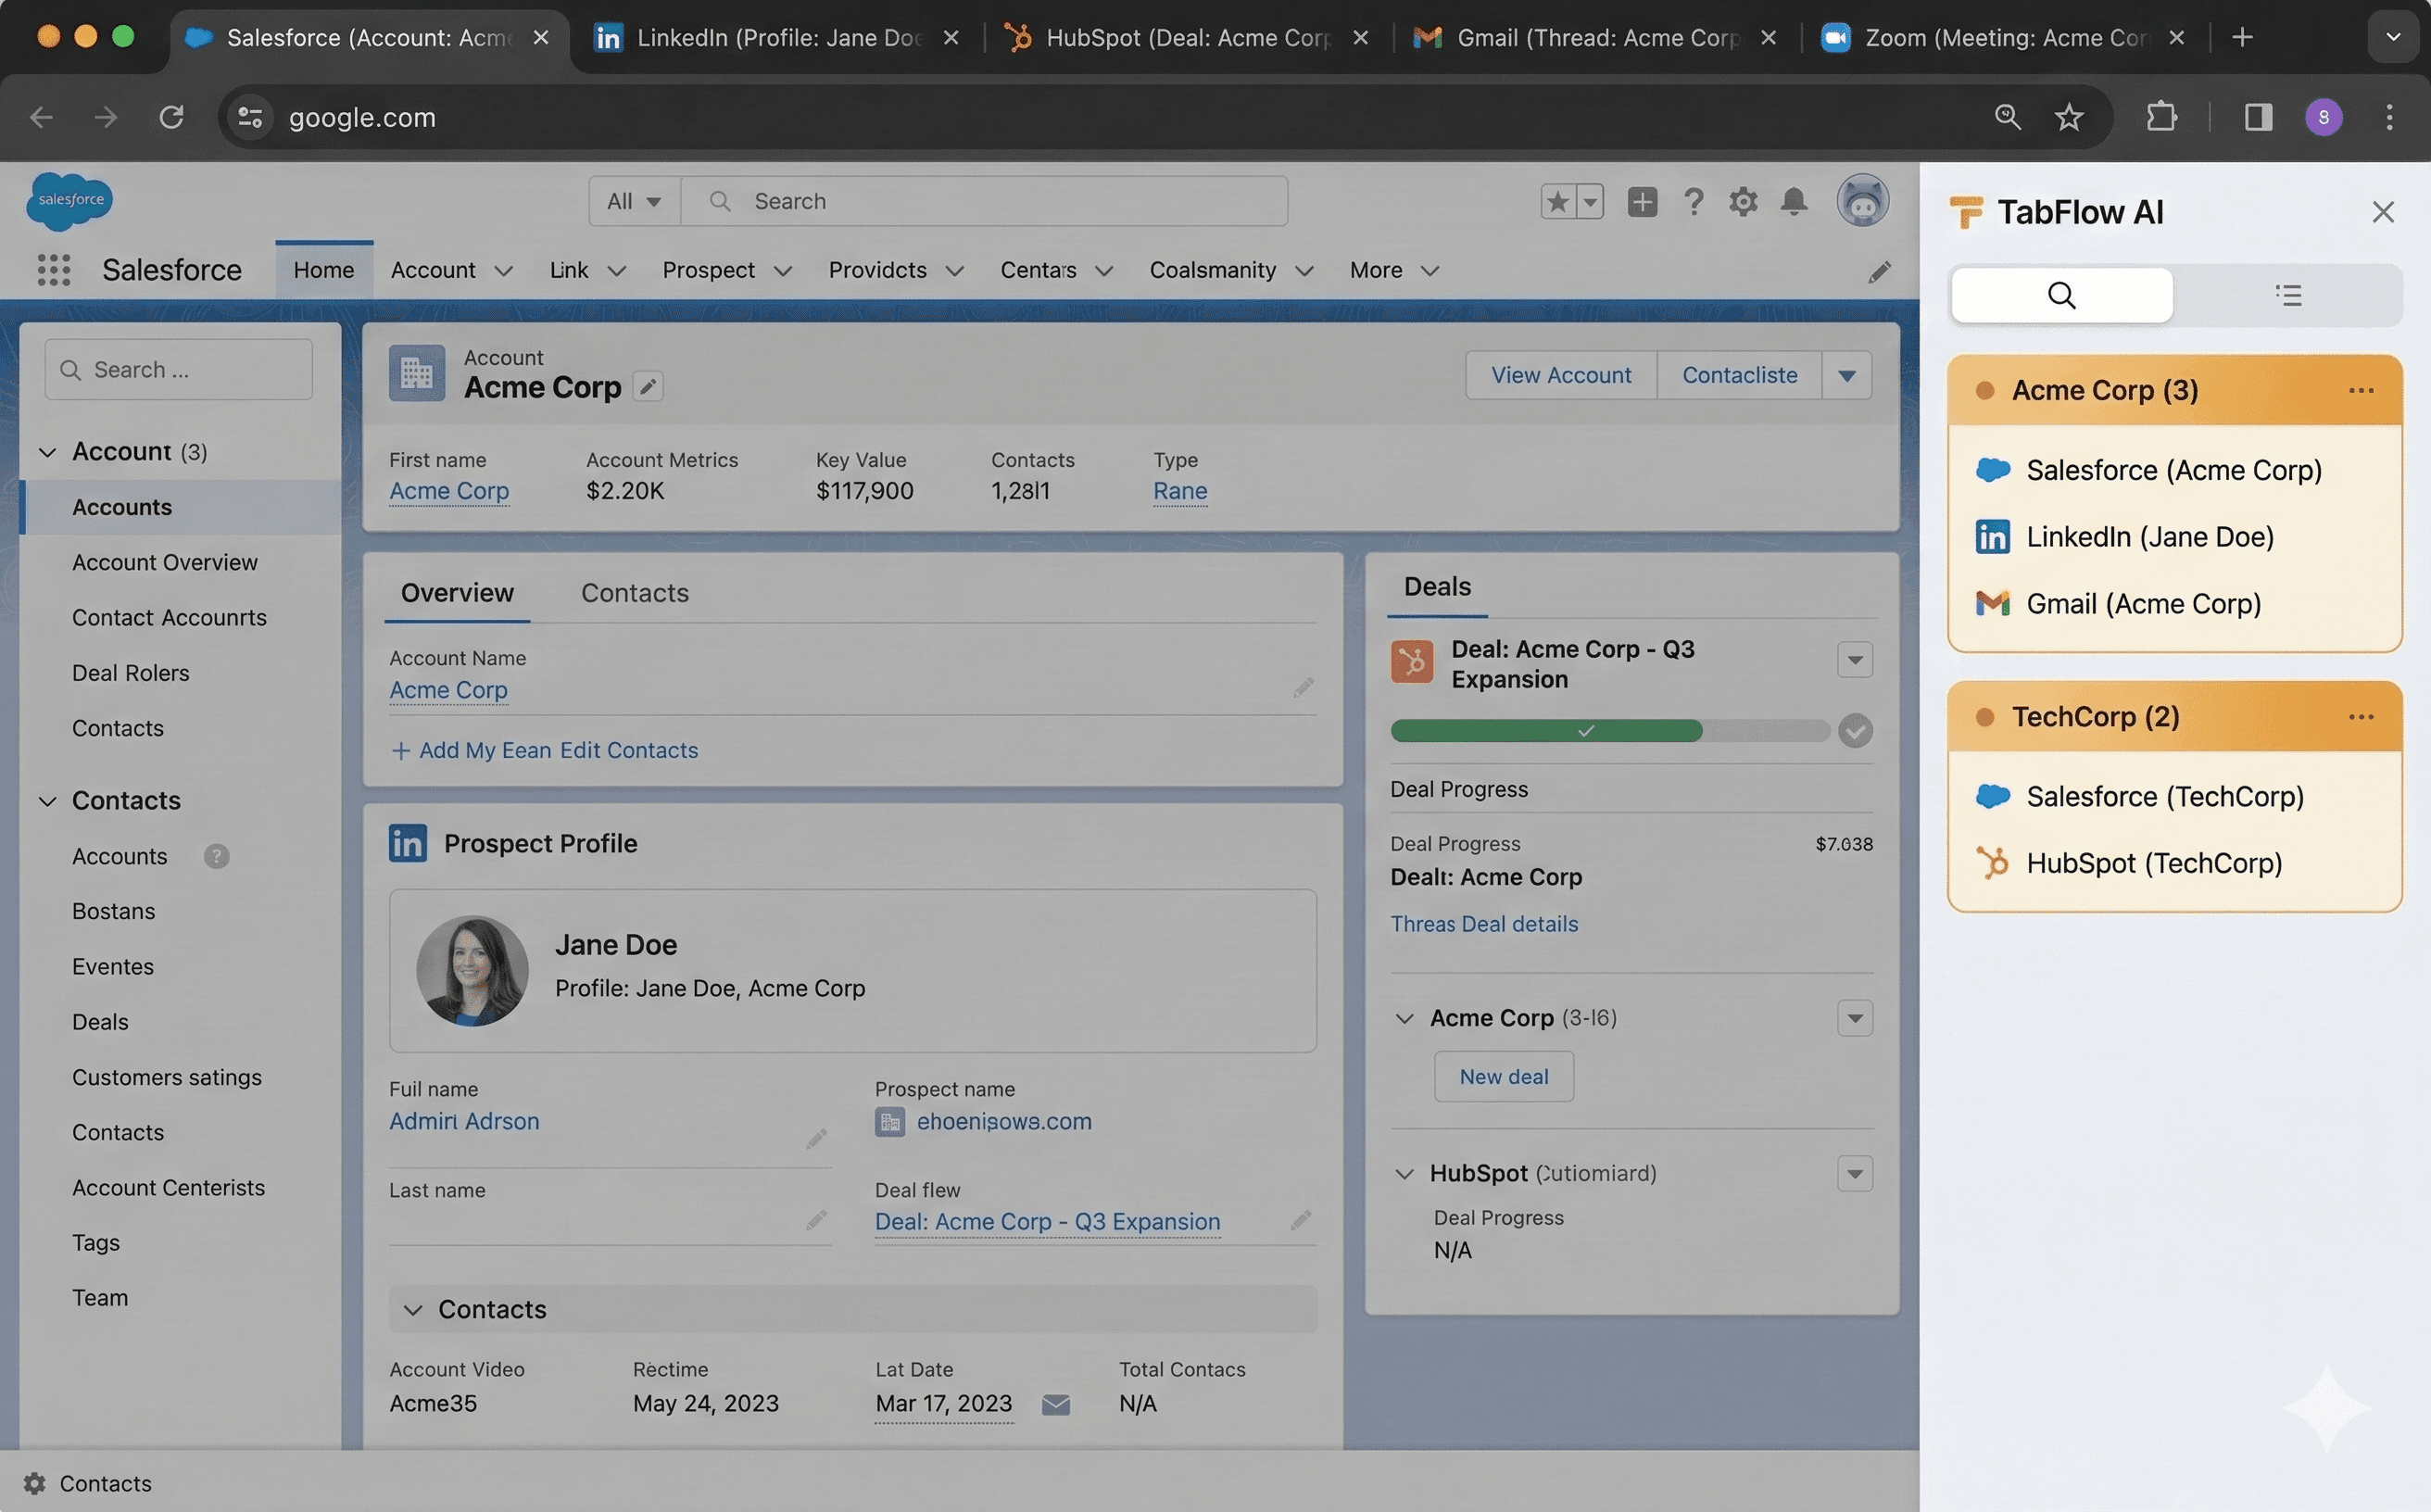
Task: Open the TechCorp group options menu
Action: point(2360,717)
